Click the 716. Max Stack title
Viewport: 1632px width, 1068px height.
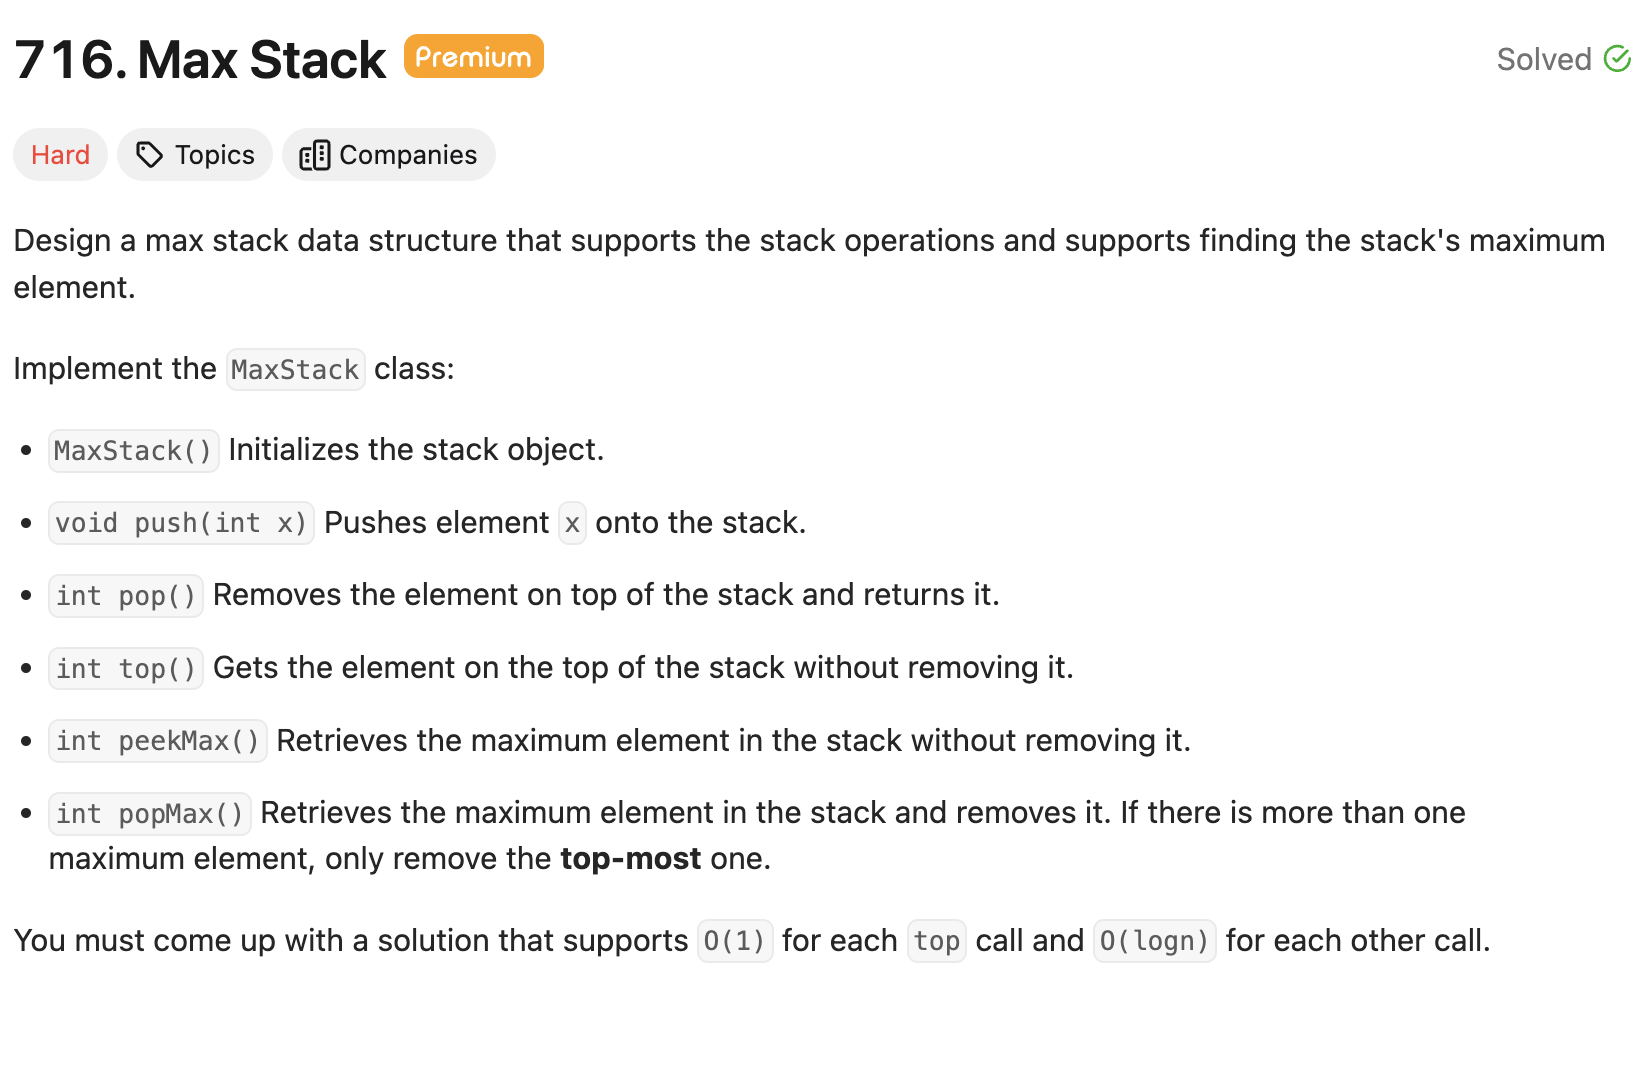[200, 60]
